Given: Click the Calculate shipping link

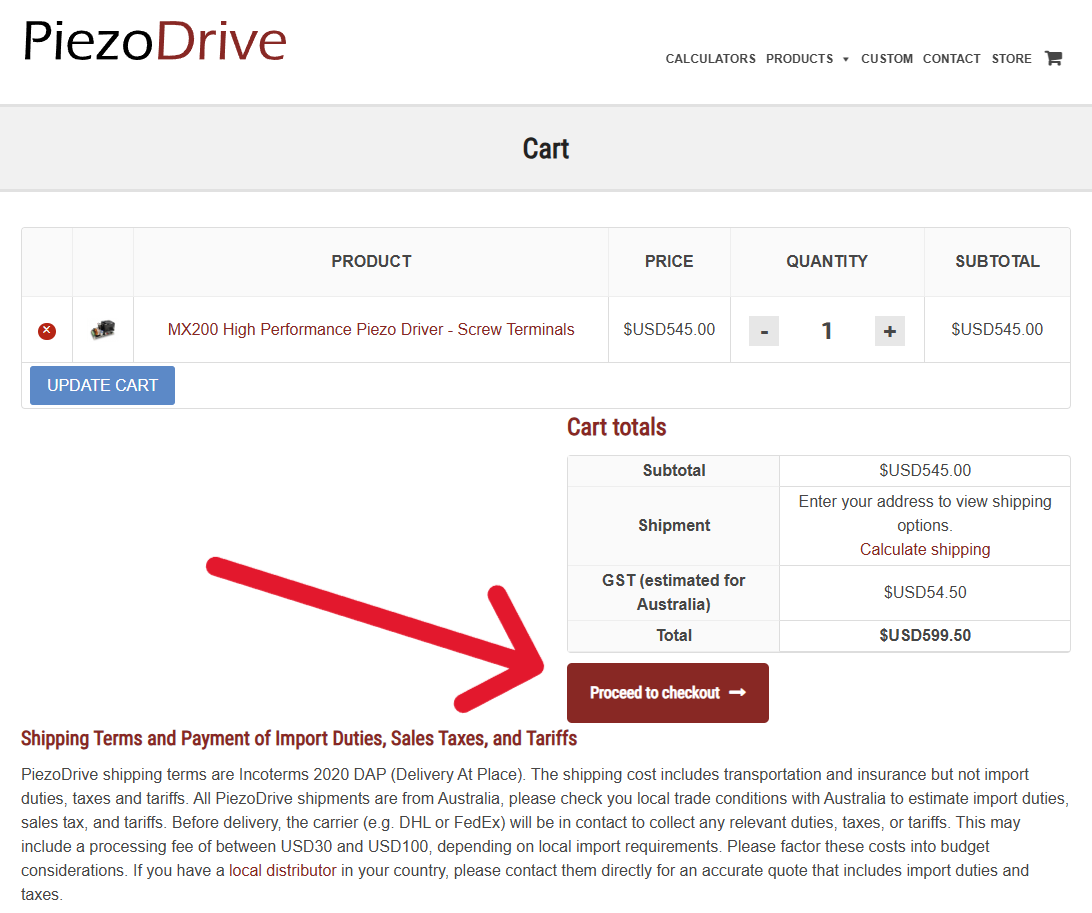Looking at the screenshot, I should click(924, 549).
